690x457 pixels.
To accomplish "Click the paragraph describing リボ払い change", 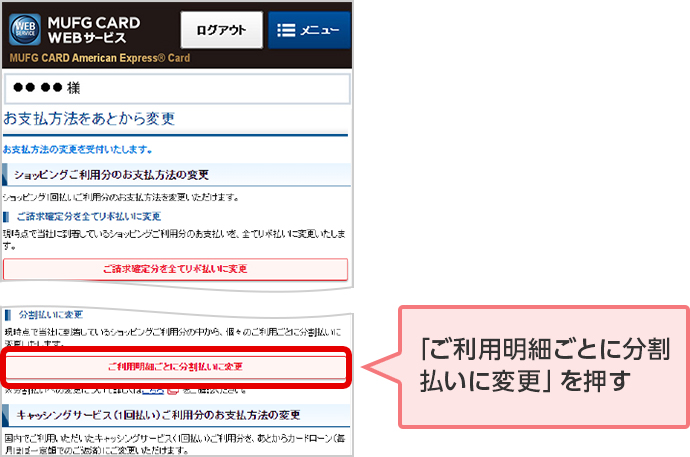I will click(175, 238).
